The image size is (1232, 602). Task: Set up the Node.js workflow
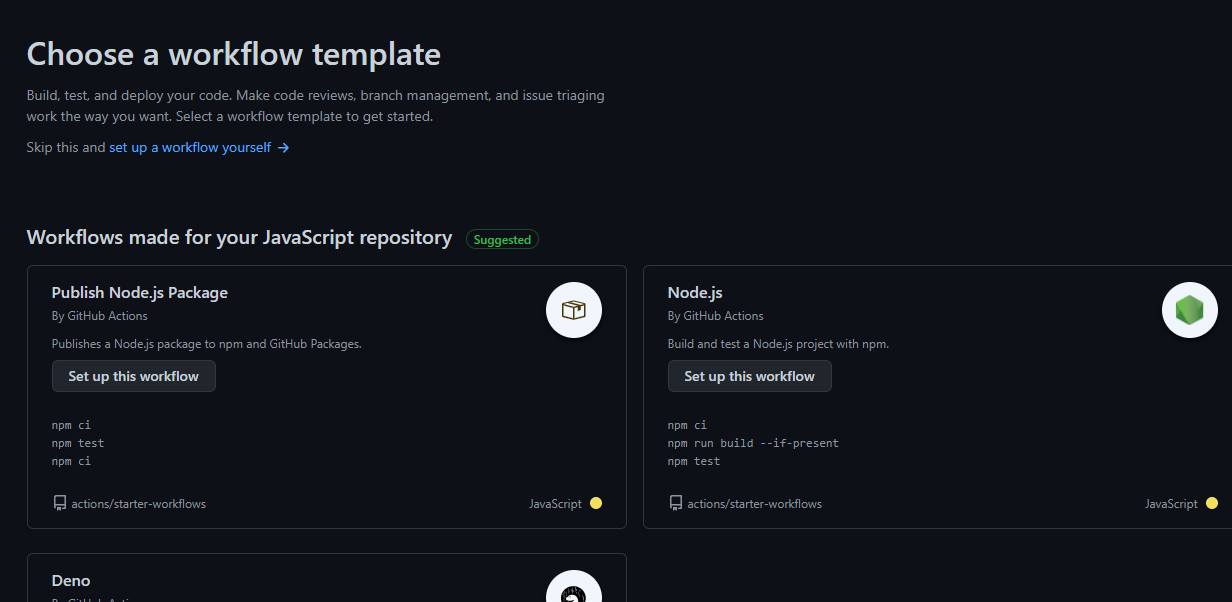[x=750, y=376]
